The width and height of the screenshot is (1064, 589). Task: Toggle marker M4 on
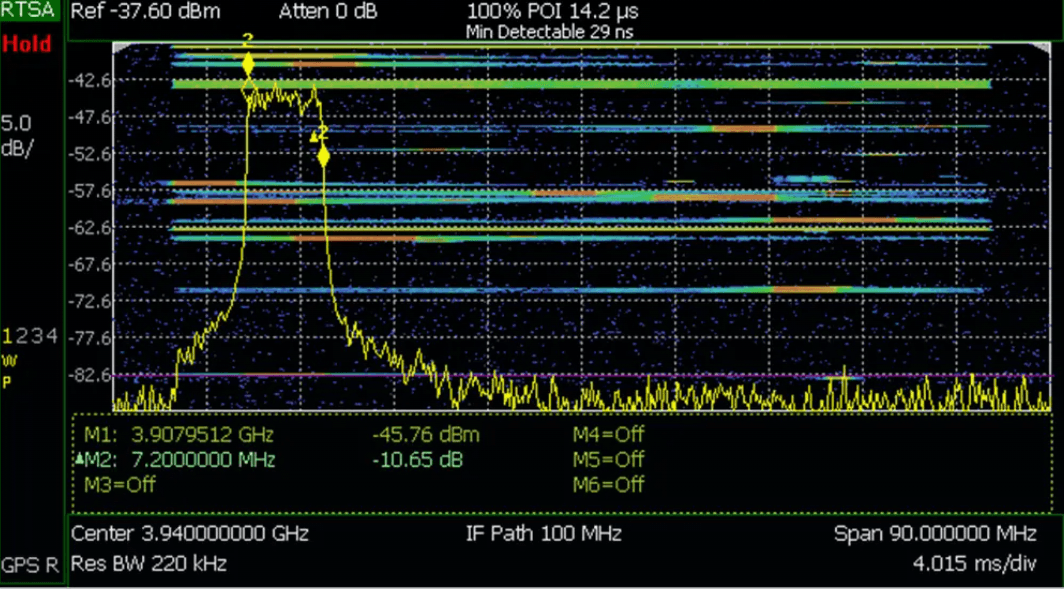click(611, 435)
